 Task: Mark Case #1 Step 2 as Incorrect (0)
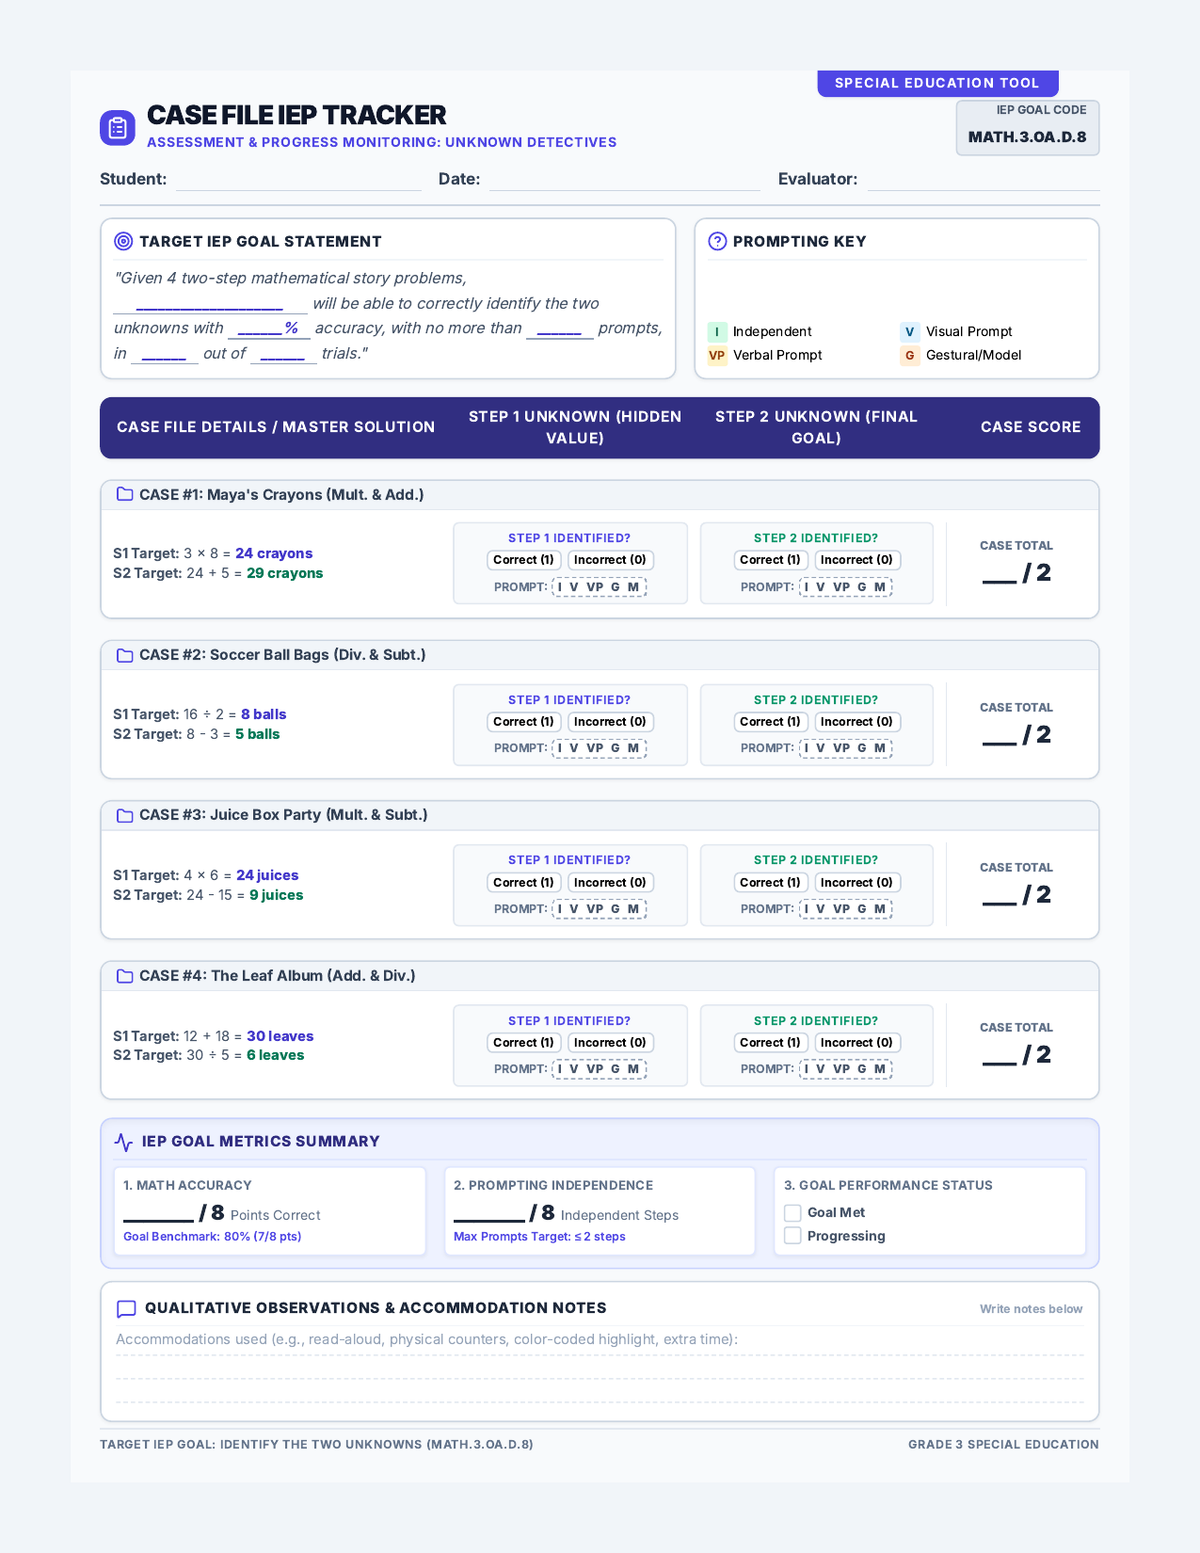[857, 560]
